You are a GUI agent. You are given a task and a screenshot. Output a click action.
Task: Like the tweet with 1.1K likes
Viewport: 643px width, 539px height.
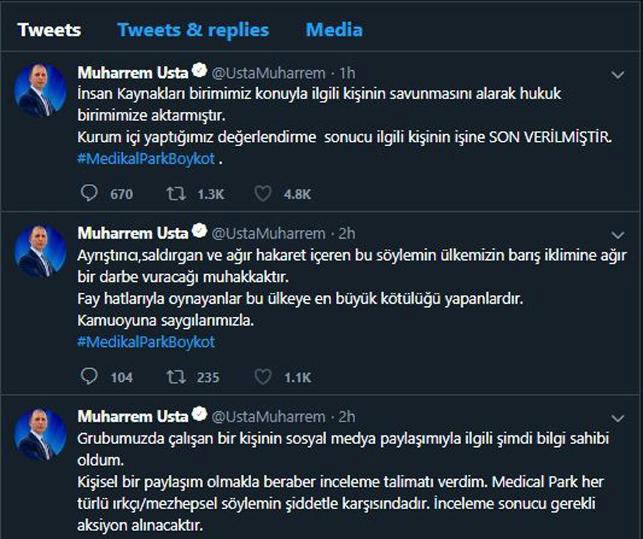tap(263, 377)
